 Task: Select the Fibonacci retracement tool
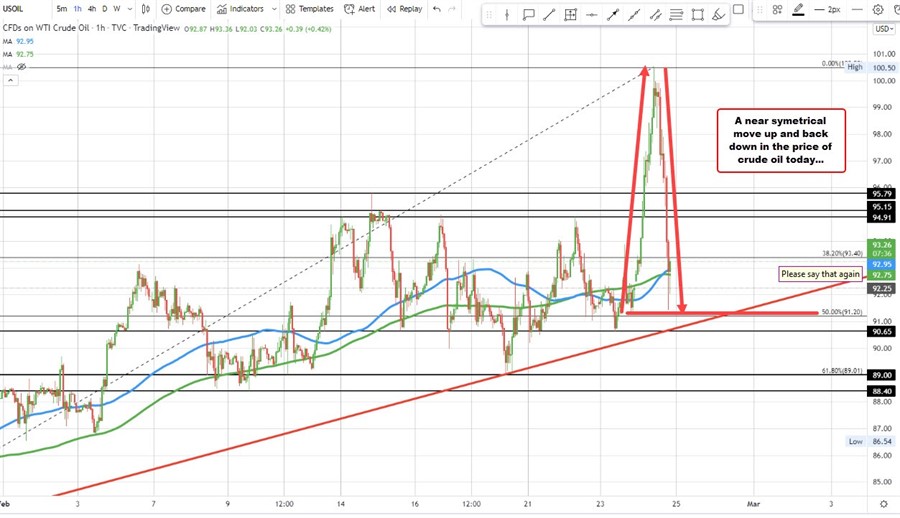(x=676, y=16)
